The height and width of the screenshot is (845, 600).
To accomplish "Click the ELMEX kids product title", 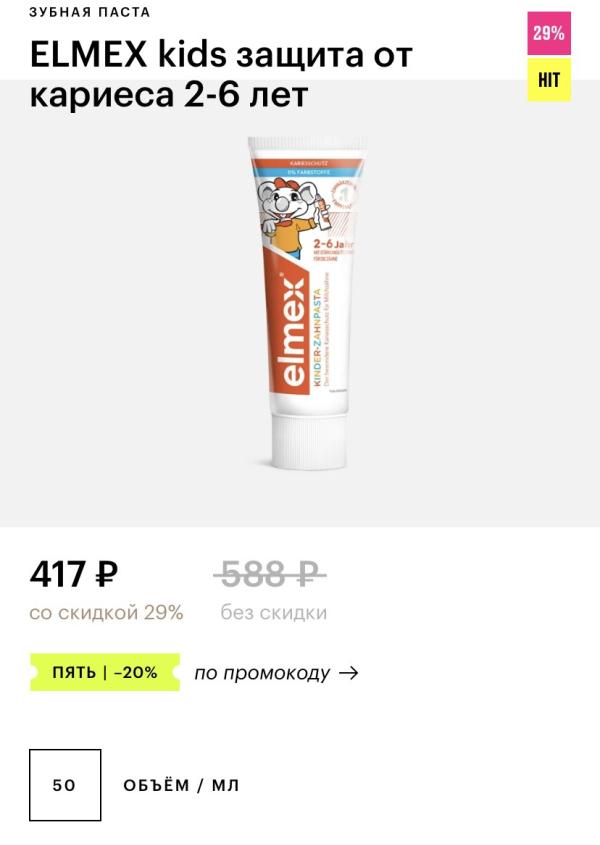I will pos(221,75).
